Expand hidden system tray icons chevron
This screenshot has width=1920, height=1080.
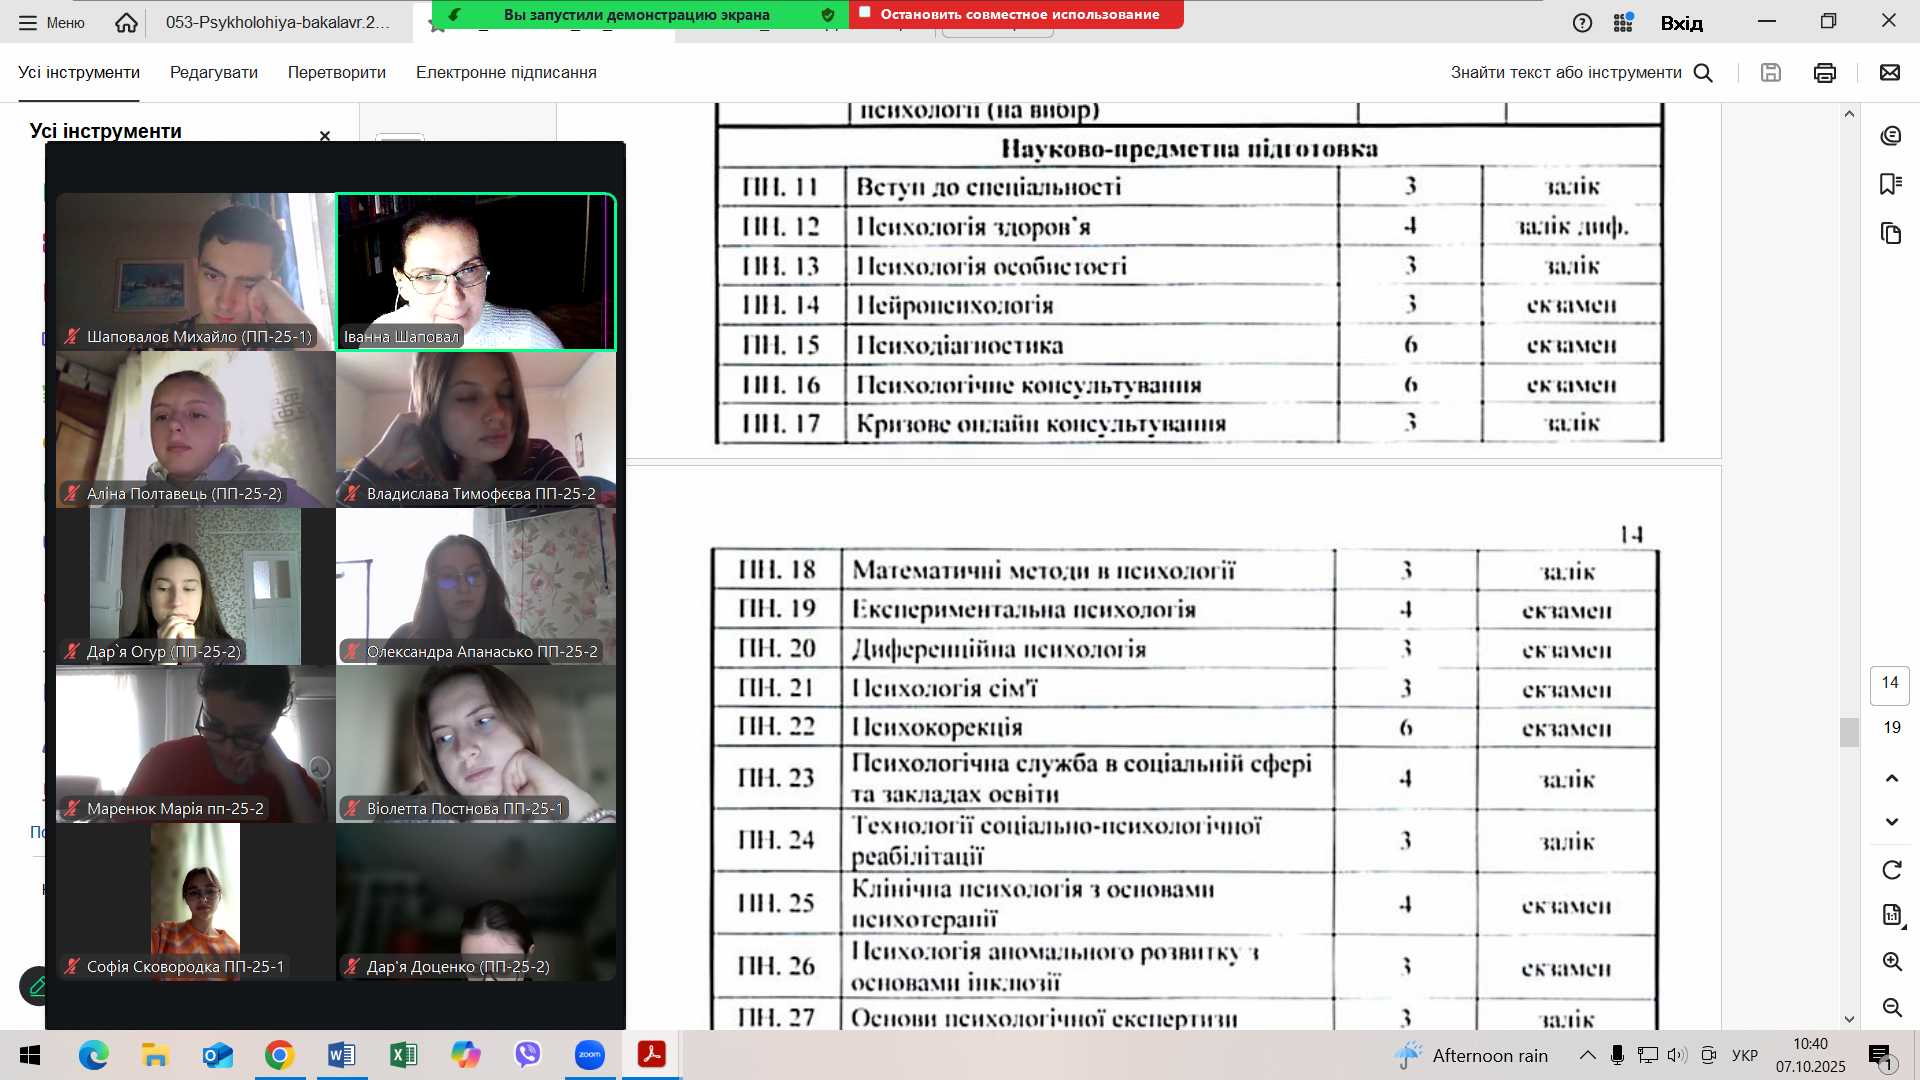pyautogui.click(x=1587, y=1055)
